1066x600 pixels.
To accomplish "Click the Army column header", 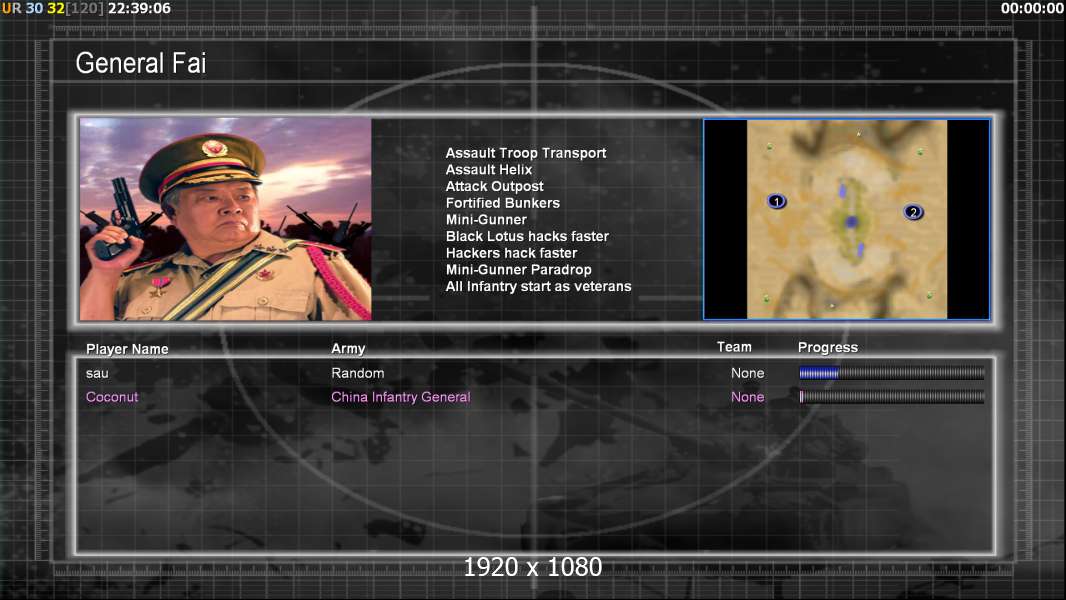I will [348, 349].
